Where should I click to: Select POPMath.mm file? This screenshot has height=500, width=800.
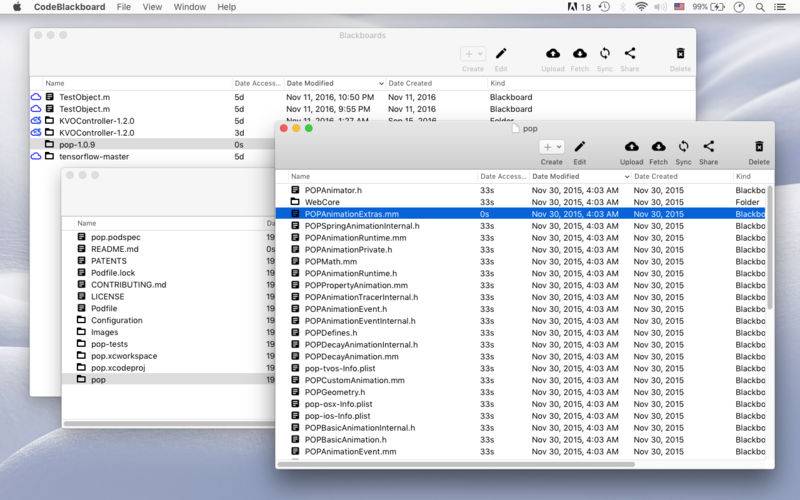tap(331, 262)
